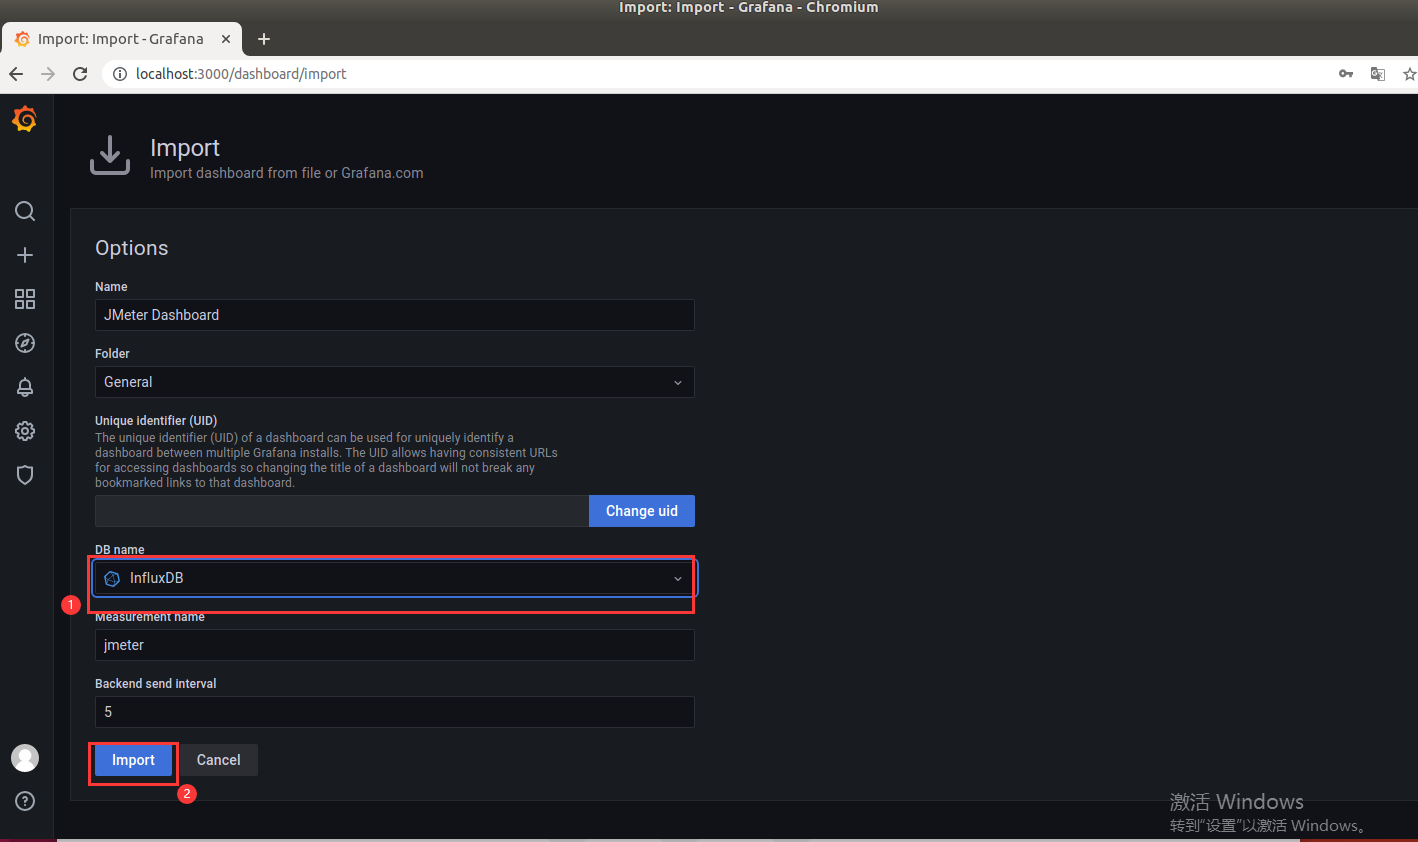Viewport: 1418px width, 842px height.
Task: Open the translate page icon
Action: [x=1378, y=74]
